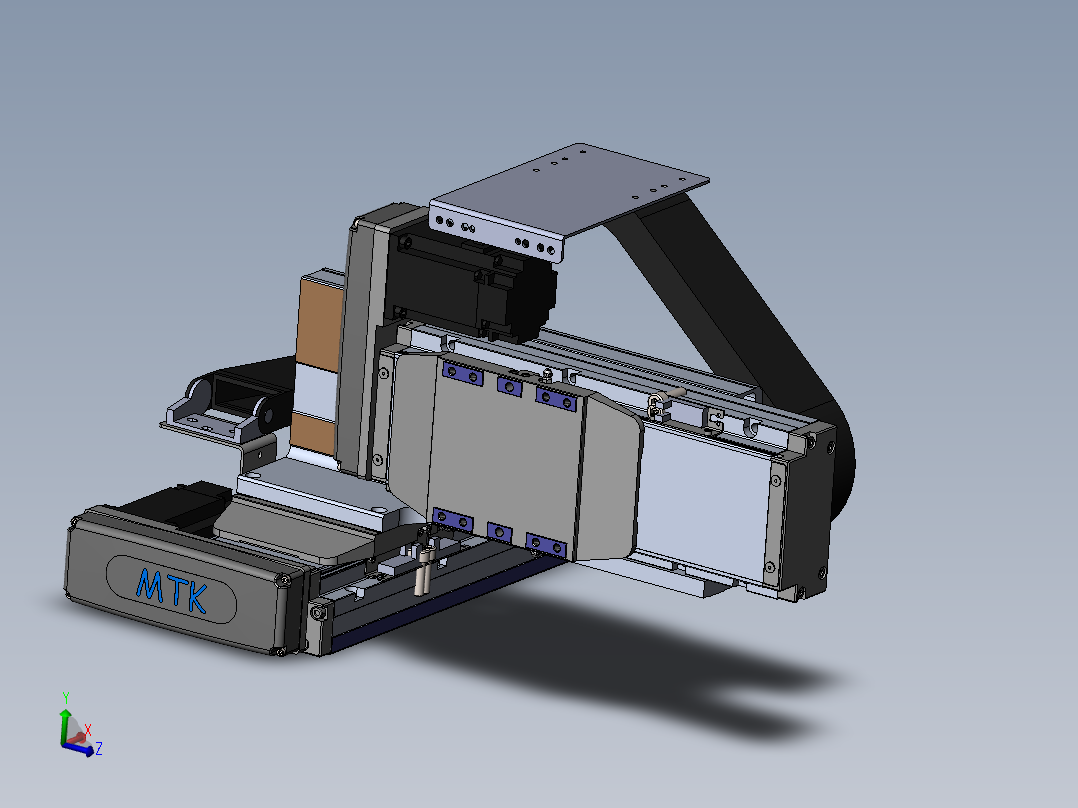Click the green Y axis arrow of the triad
Viewport: 1078px width, 808px height.
tap(65, 725)
